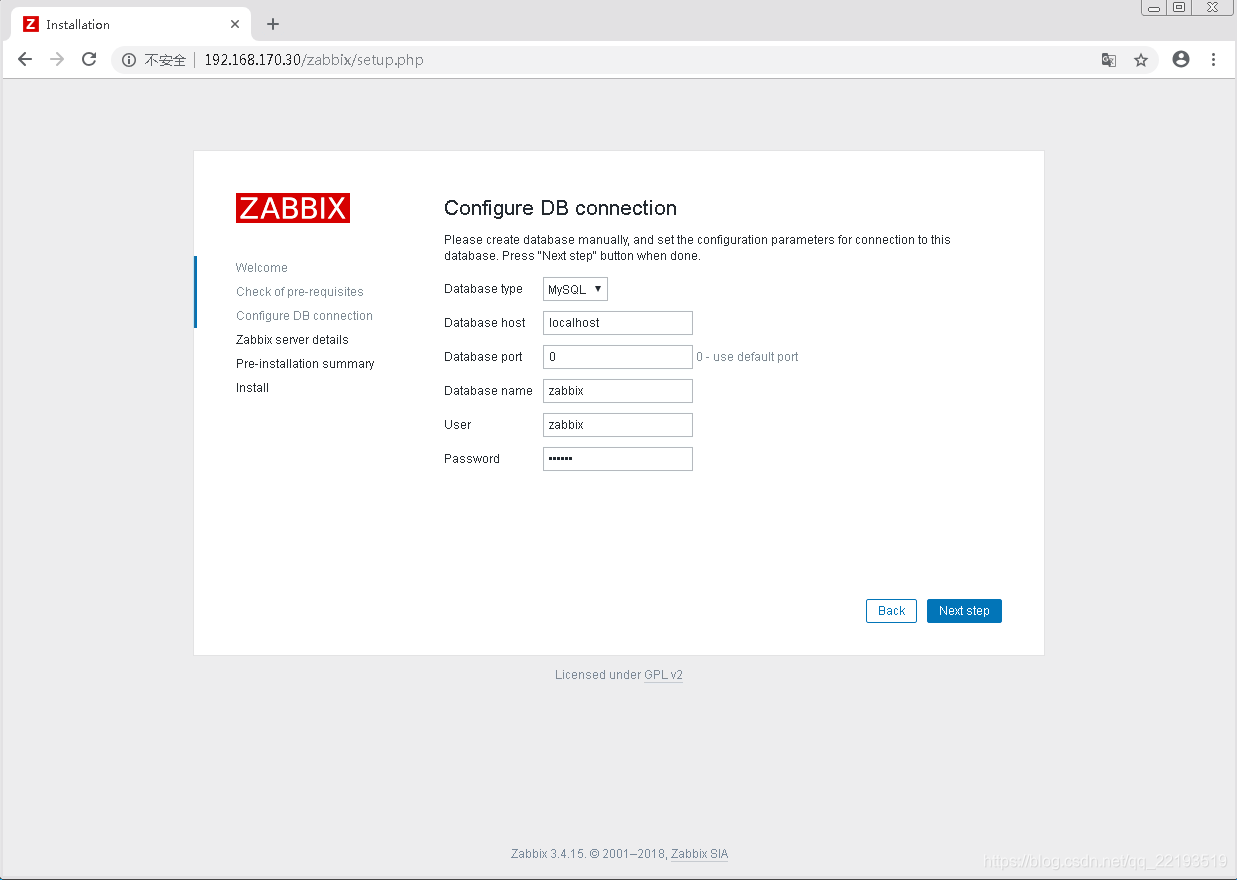Click the translate page icon
1237x880 pixels.
point(1109,60)
